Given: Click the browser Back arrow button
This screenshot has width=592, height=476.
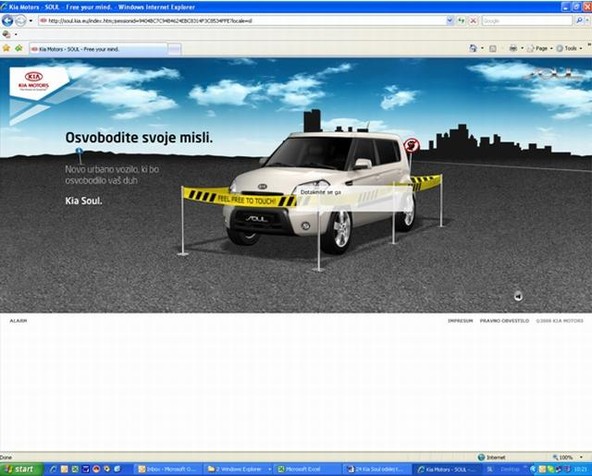Looking at the screenshot, I should [7, 20].
